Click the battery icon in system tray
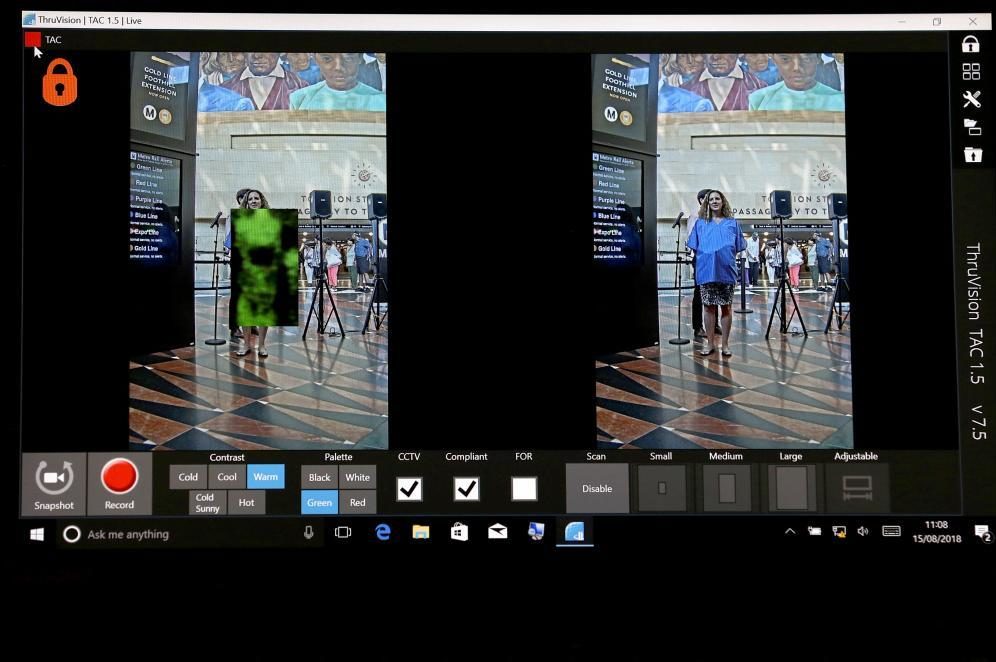996x662 pixels. (814, 531)
